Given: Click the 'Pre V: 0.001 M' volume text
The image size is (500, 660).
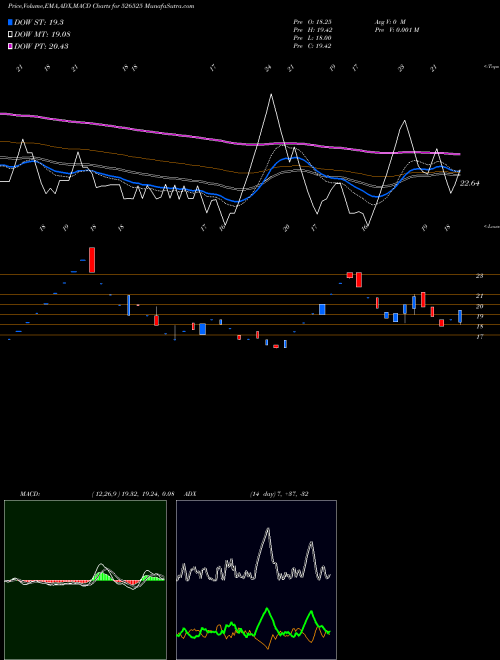Looking at the screenshot, I should coord(396,30).
